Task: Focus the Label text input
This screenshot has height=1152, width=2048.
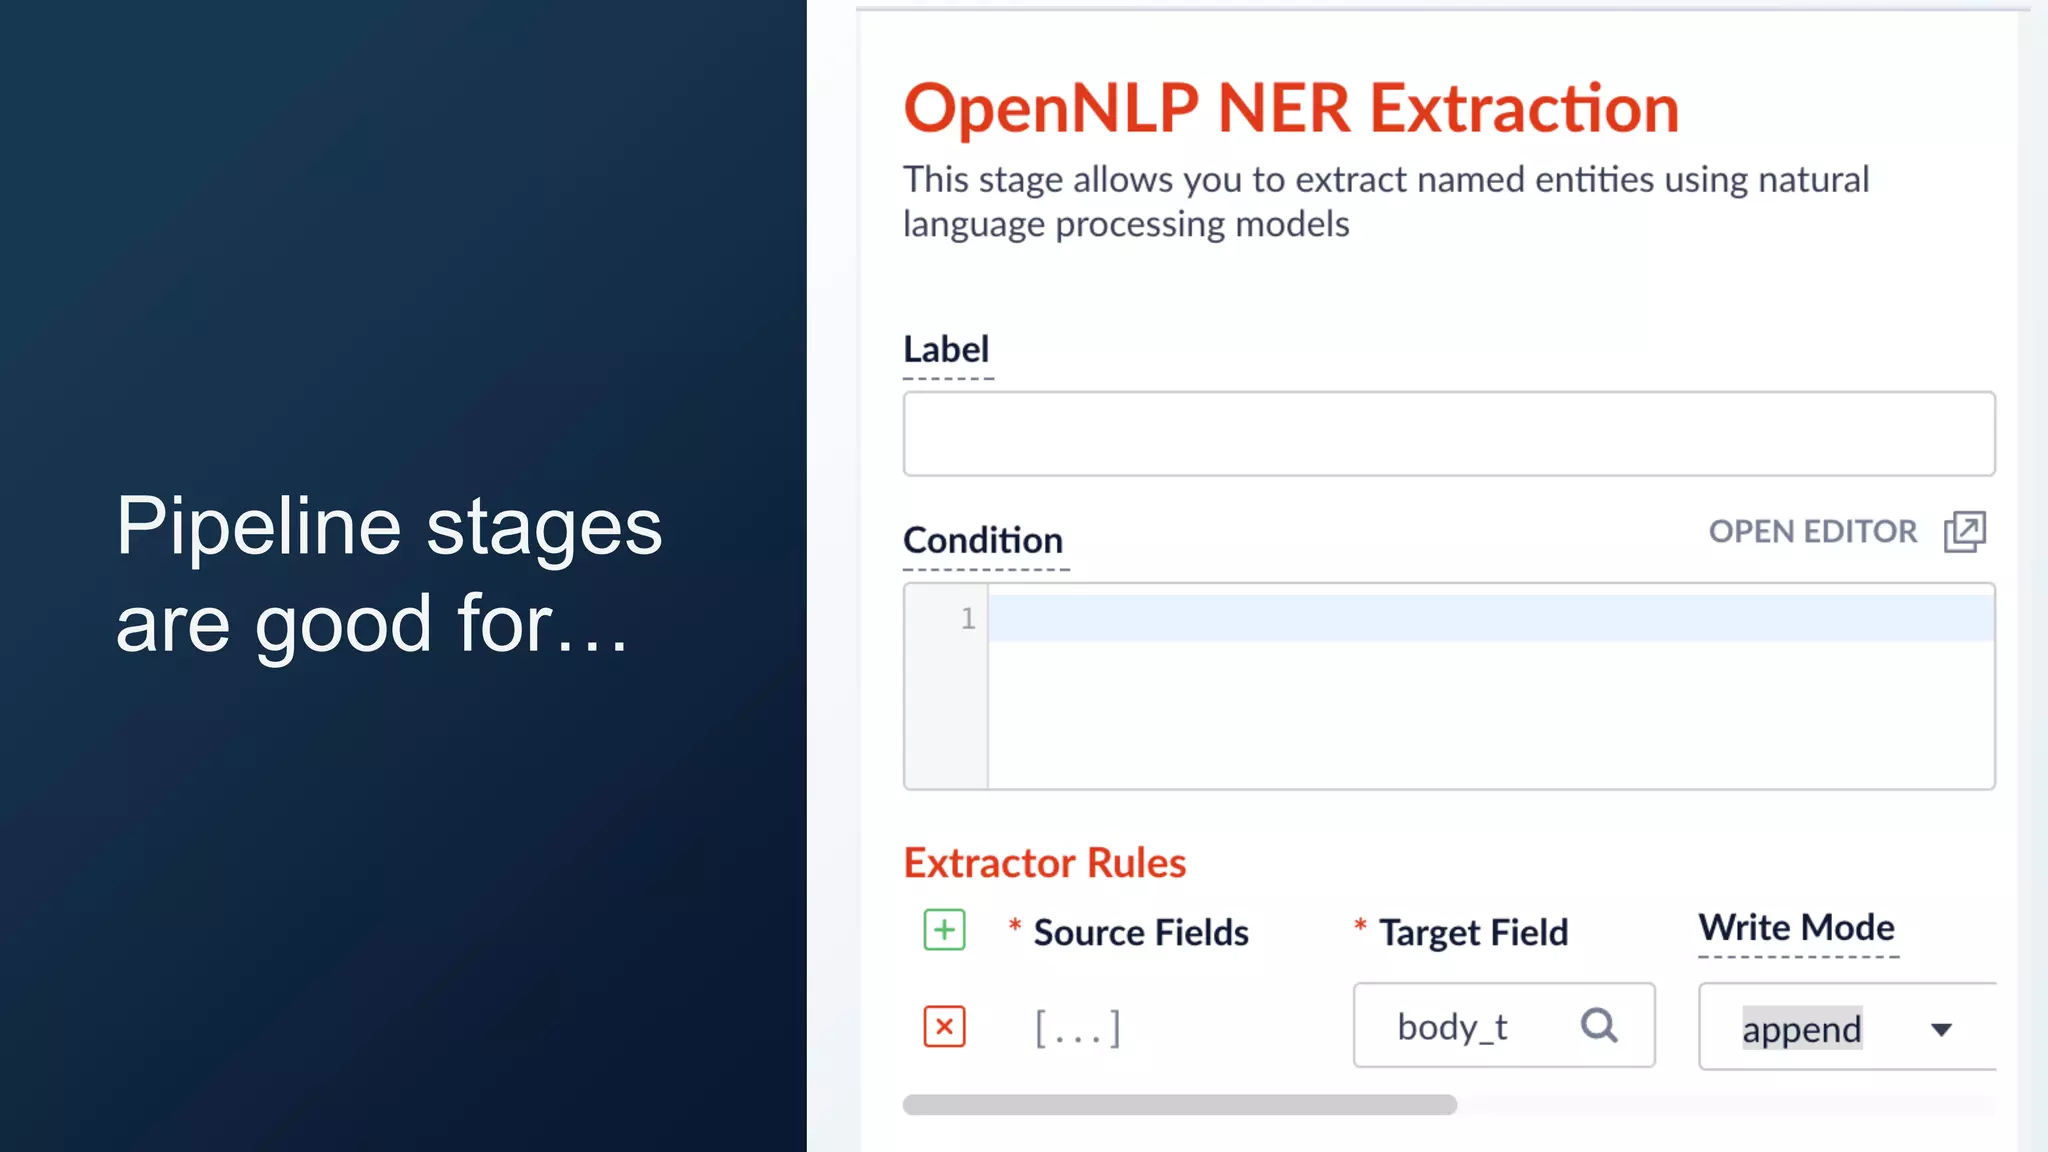Action: [1449, 434]
